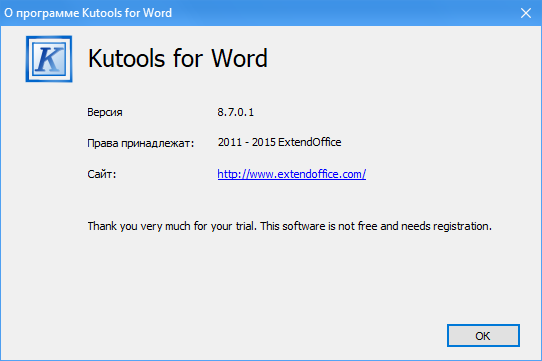Close the Kutools for Word about dialog
Screen dimensions: 542x361
click(526, 13)
